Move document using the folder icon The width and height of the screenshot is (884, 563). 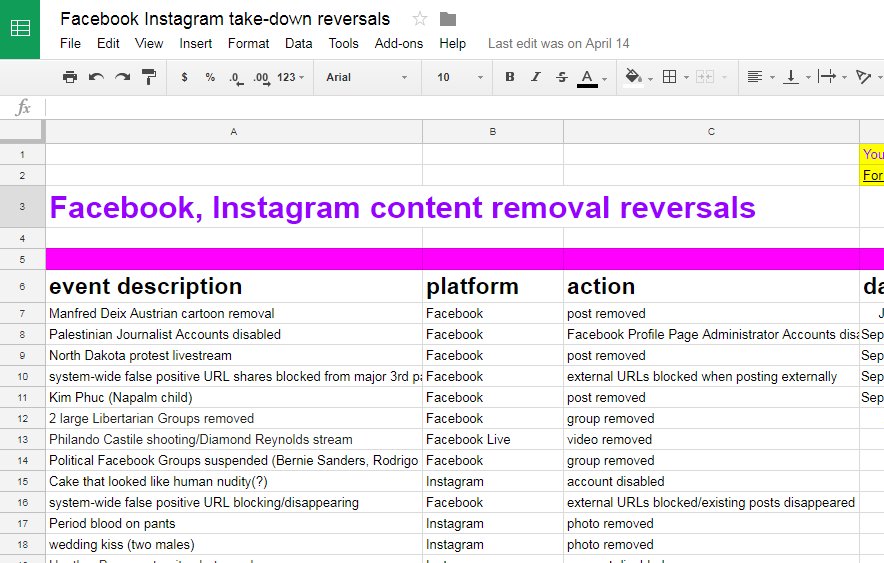[x=448, y=19]
